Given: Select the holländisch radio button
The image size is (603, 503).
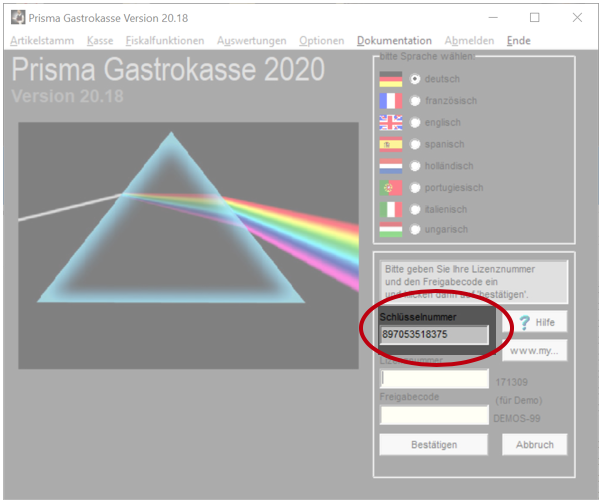Looking at the screenshot, I should pyautogui.click(x=415, y=166).
